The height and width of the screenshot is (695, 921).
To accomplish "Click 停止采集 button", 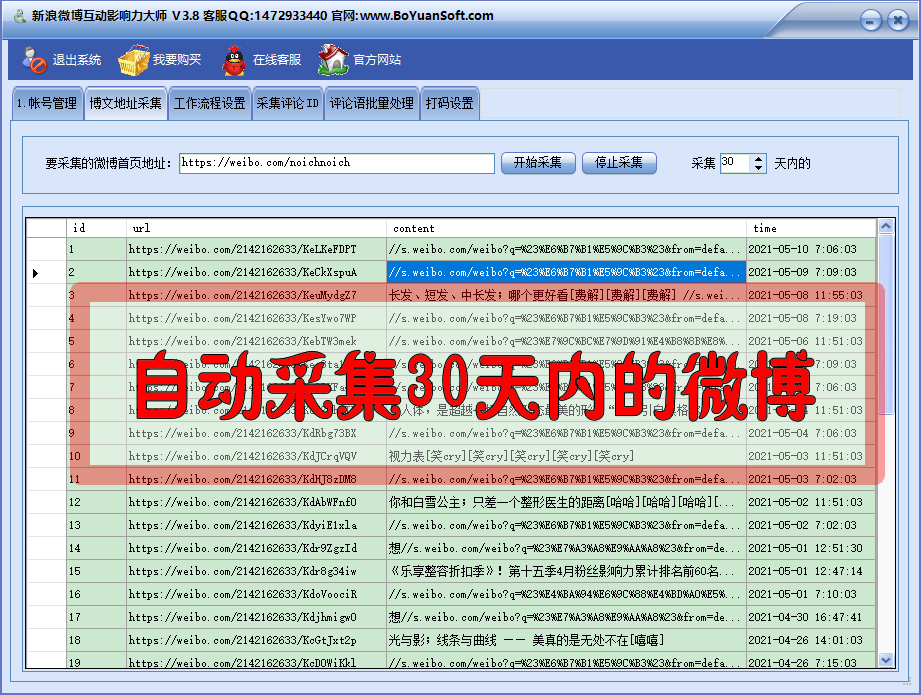I will (x=619, y=163).
